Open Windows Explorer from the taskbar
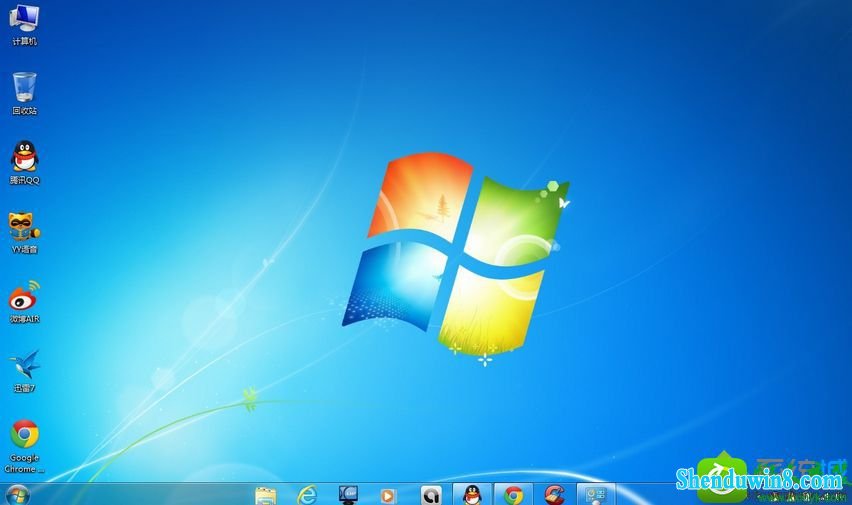Viewport: 852px width, 505px height. click(x=266, y=495)
